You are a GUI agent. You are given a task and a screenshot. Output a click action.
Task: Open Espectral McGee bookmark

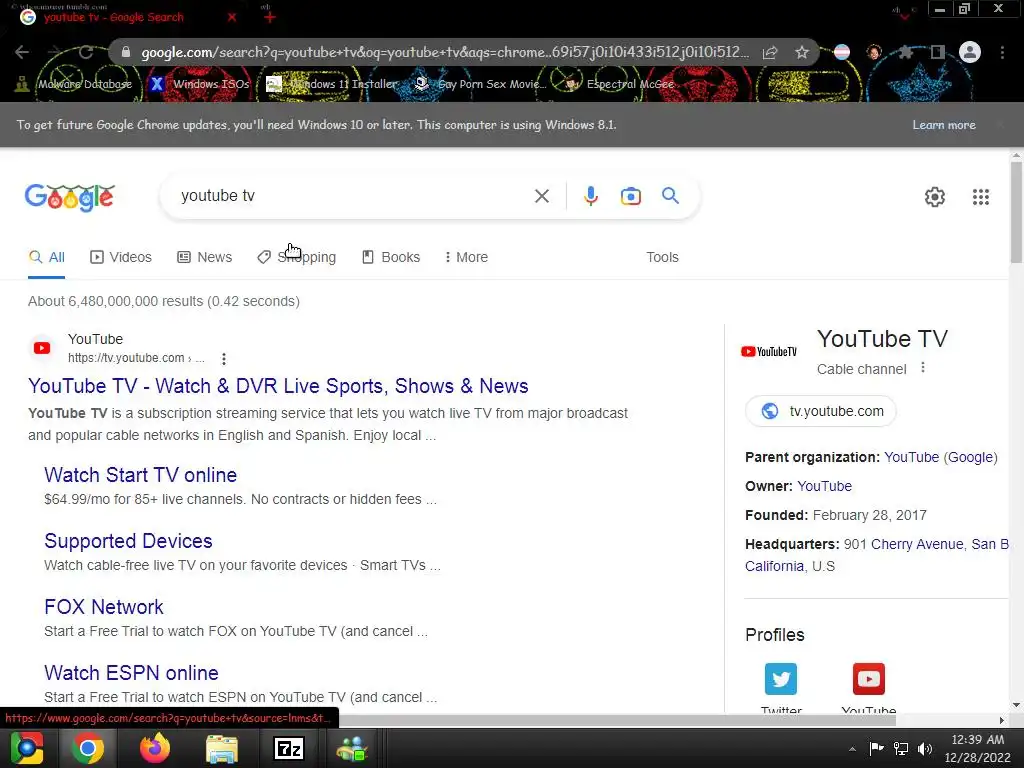click(x=619, y=84)
